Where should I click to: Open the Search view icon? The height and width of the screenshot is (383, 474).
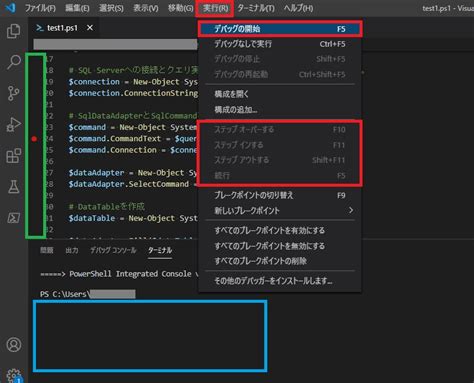click(x=14, y=62)
